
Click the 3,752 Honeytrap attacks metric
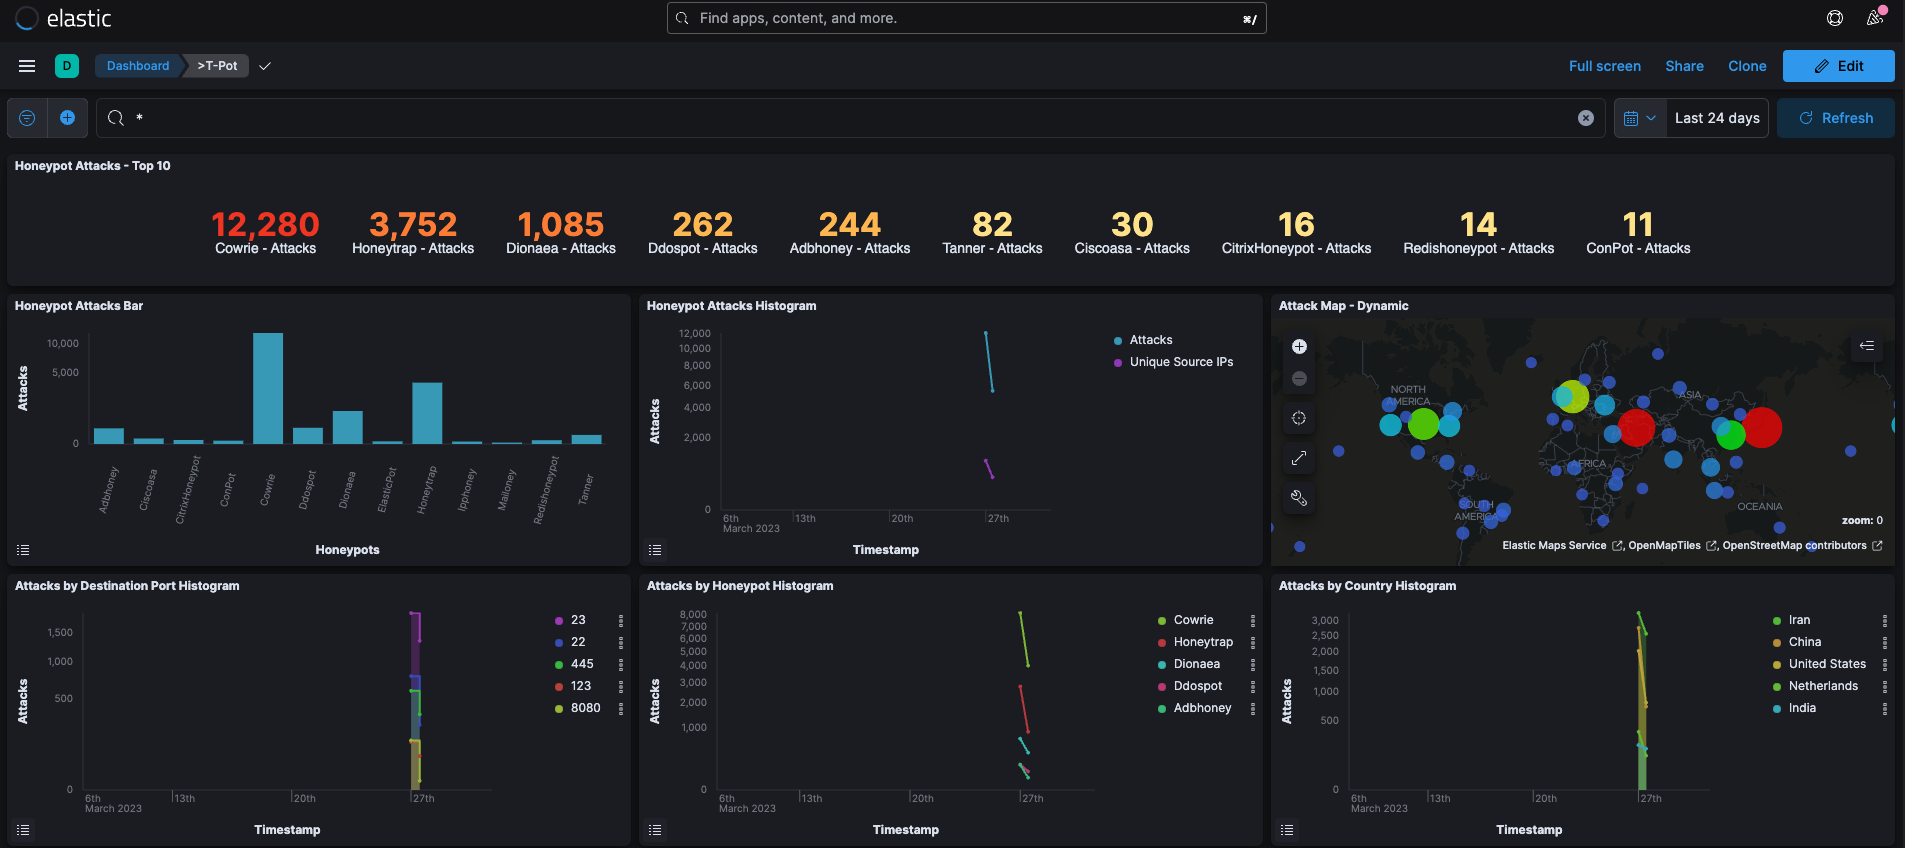(x=413, y=232)
